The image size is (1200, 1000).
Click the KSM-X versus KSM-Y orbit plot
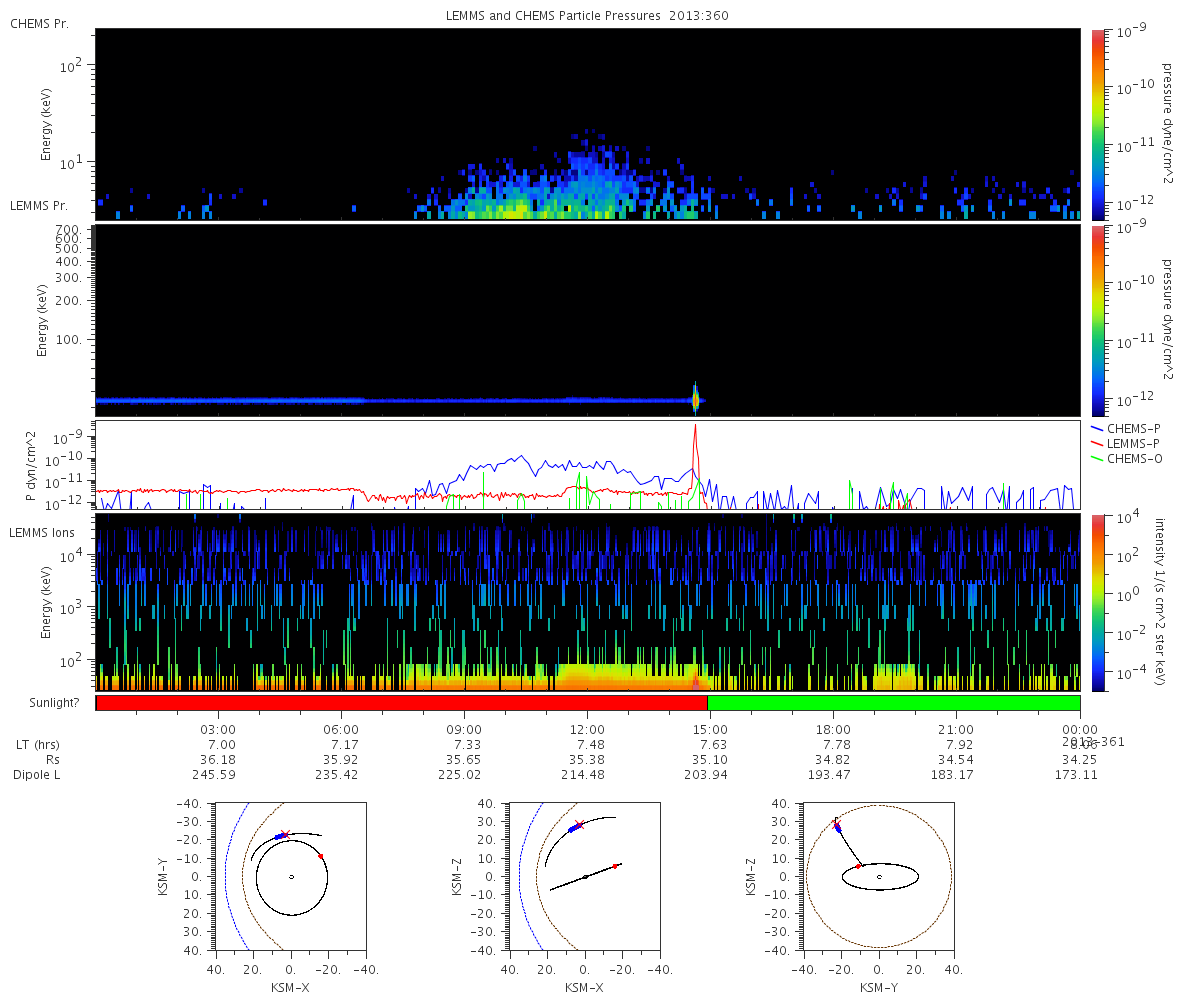point(291,877)
